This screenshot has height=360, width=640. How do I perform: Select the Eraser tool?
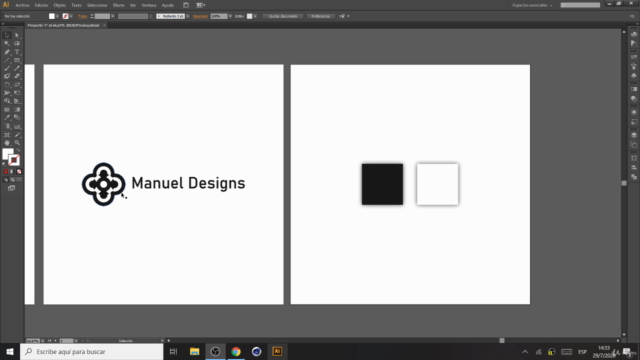[x=17, y=76]
